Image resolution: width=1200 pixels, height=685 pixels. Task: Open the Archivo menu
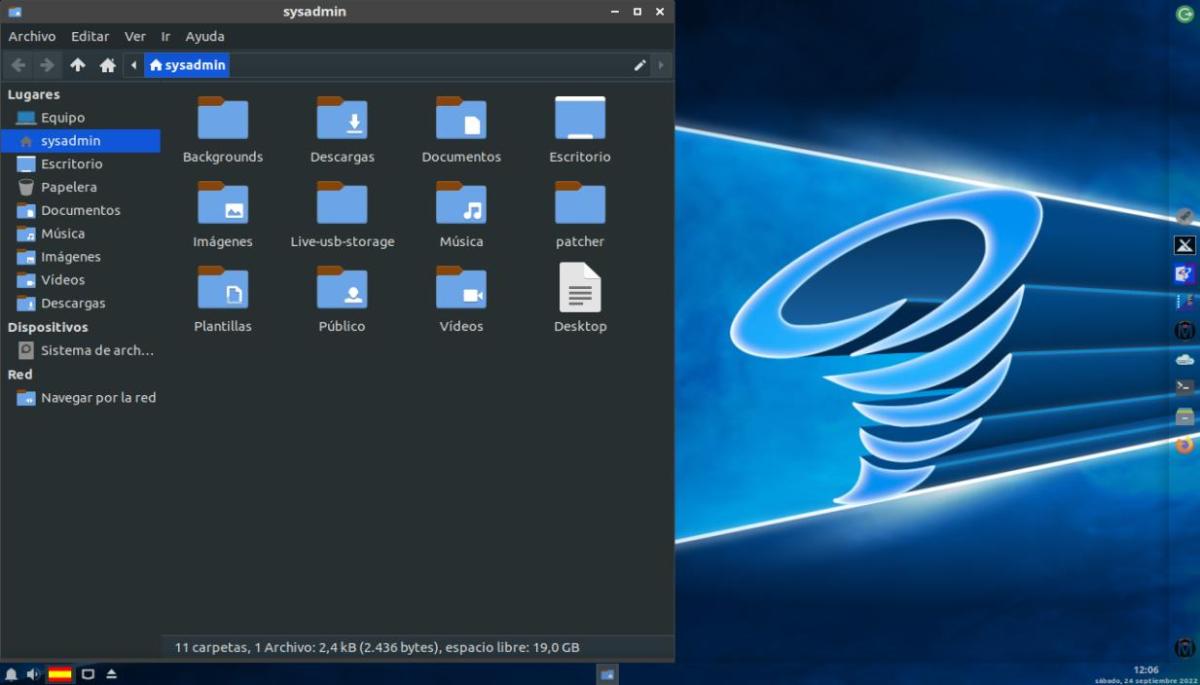tap(32, 36)
